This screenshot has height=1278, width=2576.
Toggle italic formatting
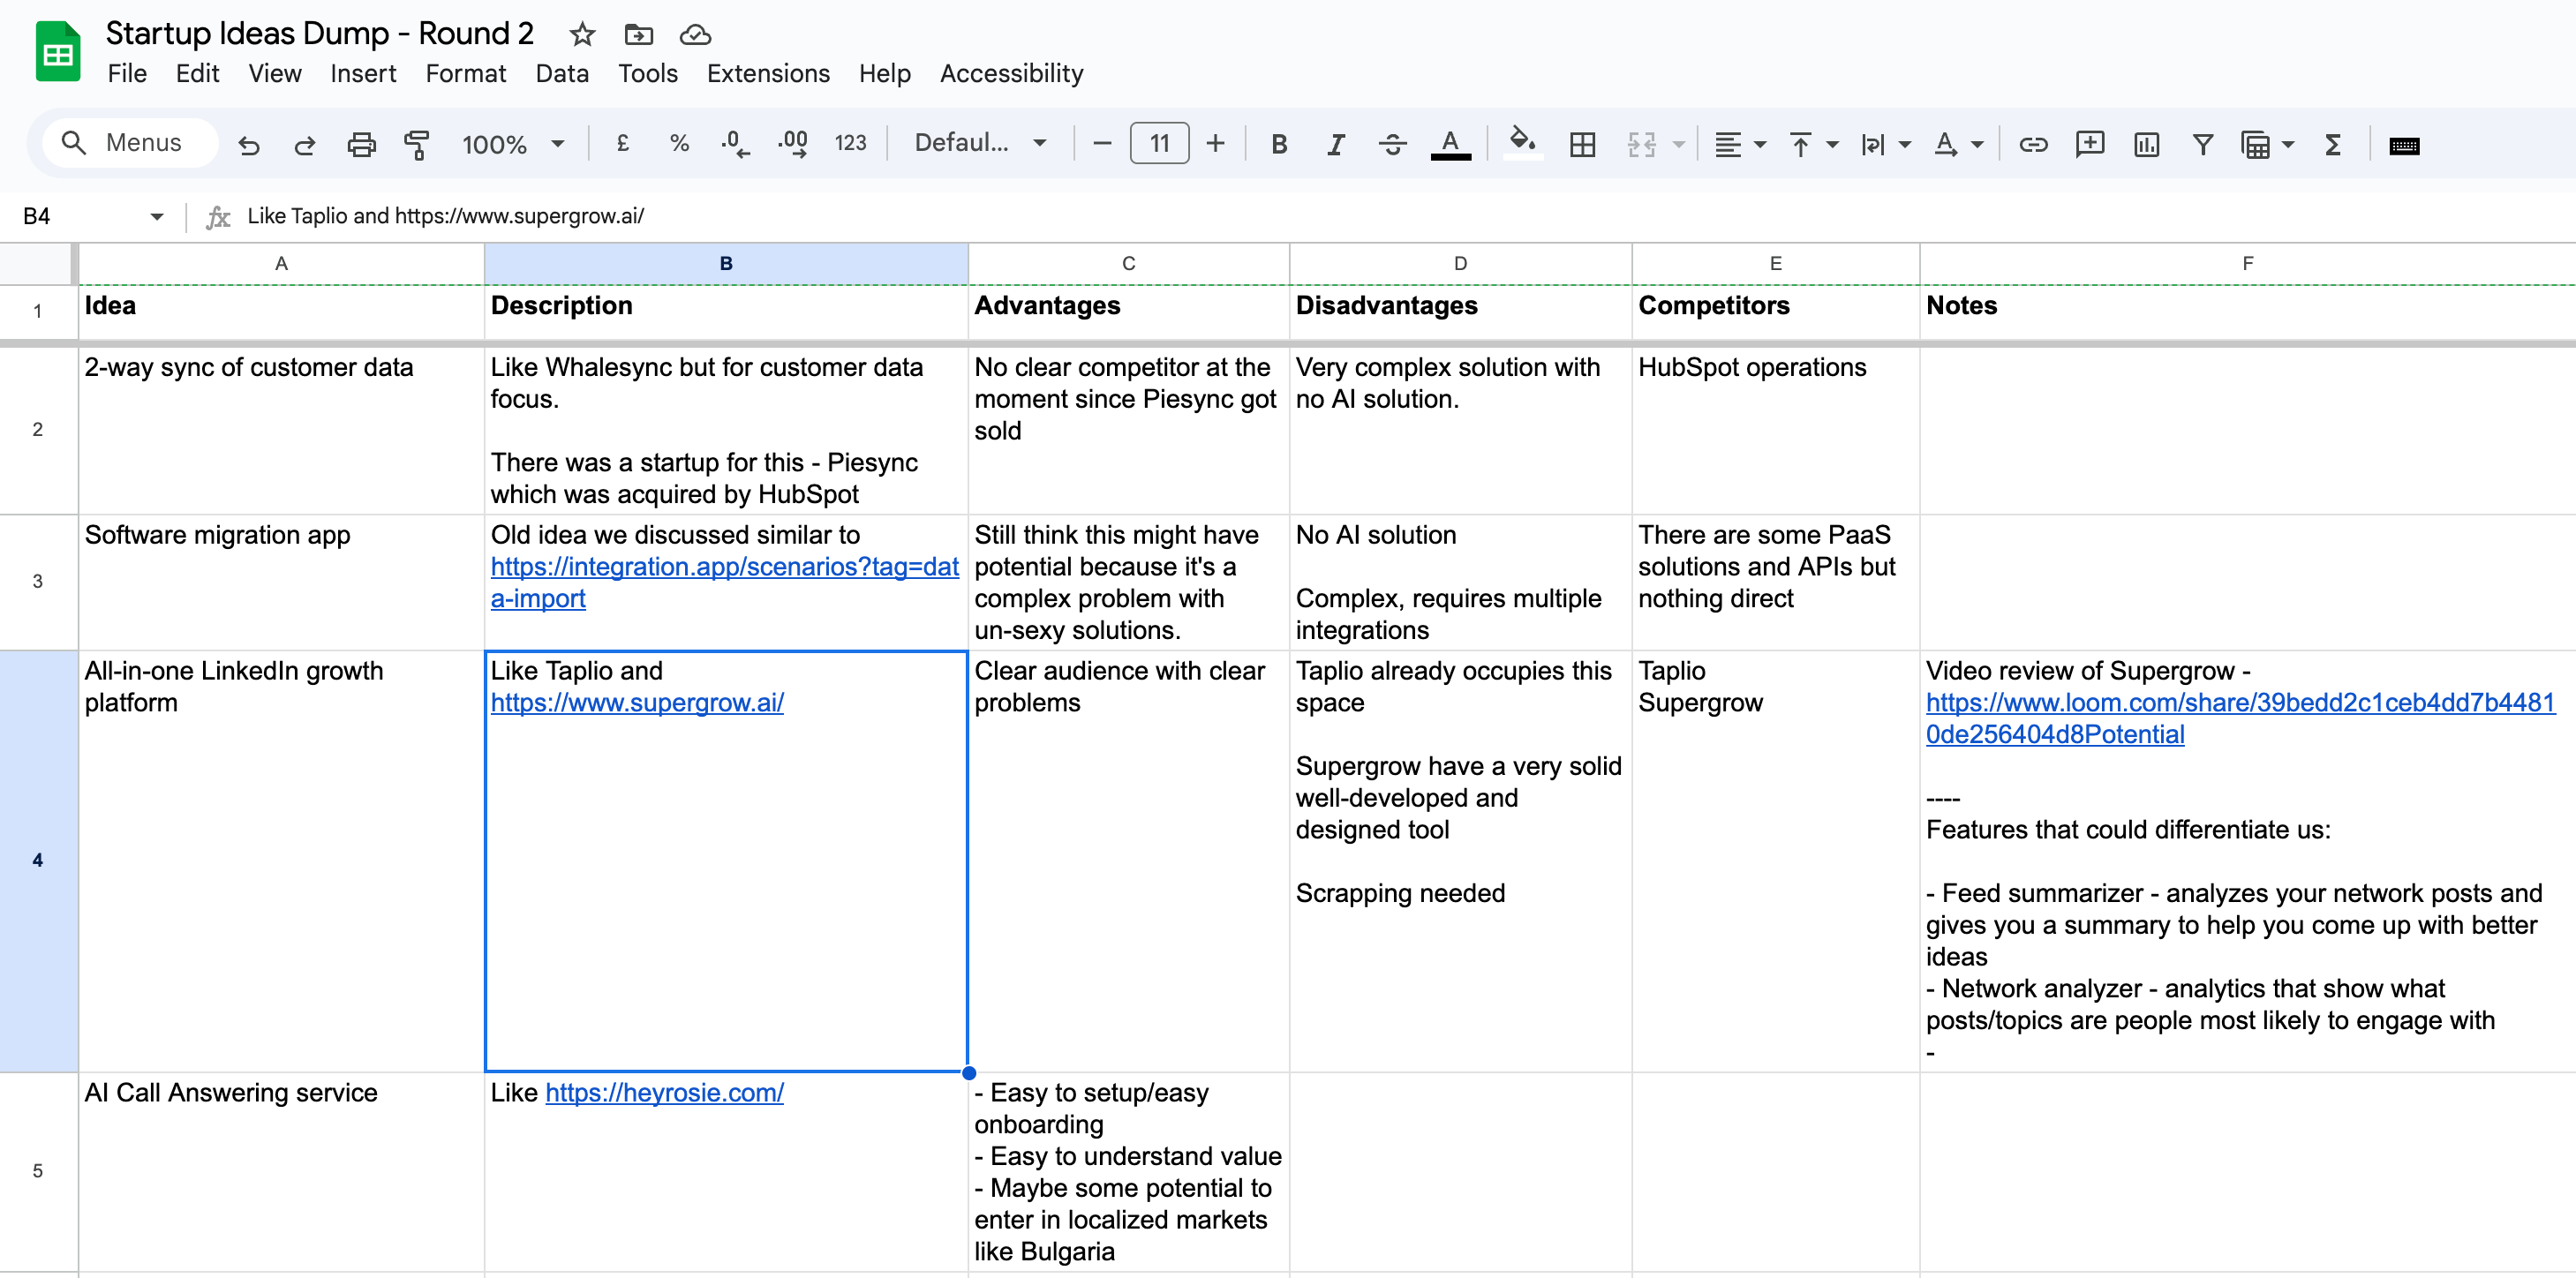pos(1334,145)
